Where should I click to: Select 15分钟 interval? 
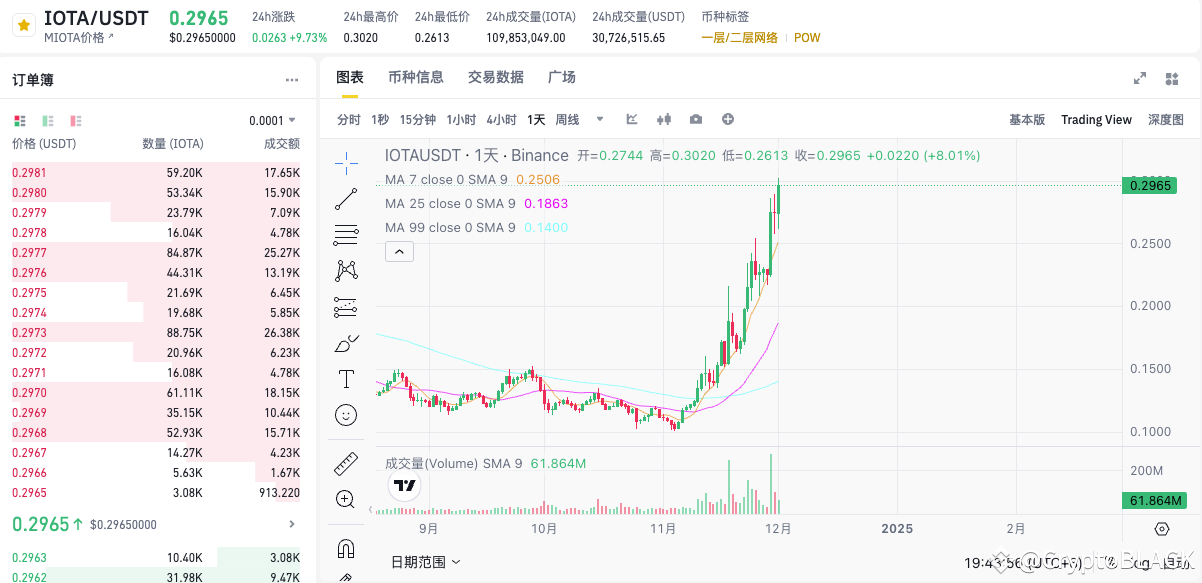[418, 120]
